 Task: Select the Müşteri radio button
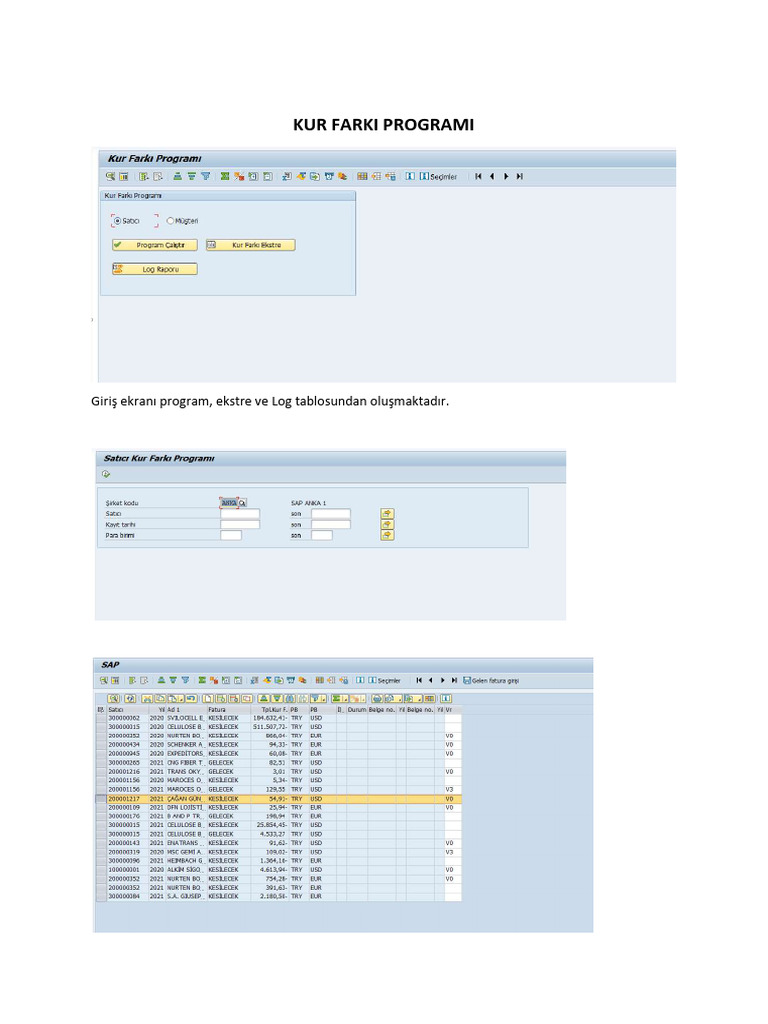click(170, 221)
